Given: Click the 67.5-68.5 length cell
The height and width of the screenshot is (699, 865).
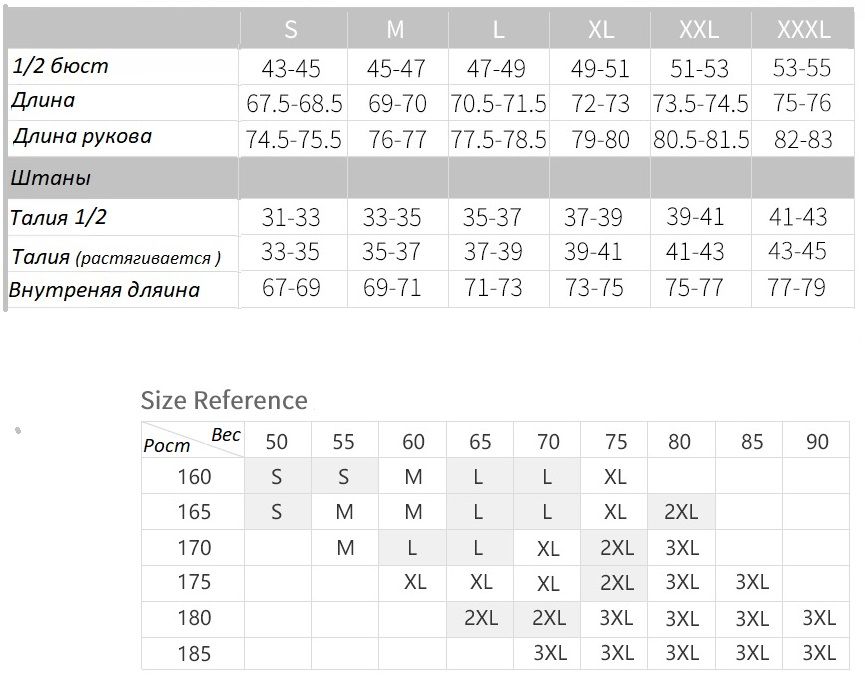Looking at the screenshot, I should tap(294, 104).
